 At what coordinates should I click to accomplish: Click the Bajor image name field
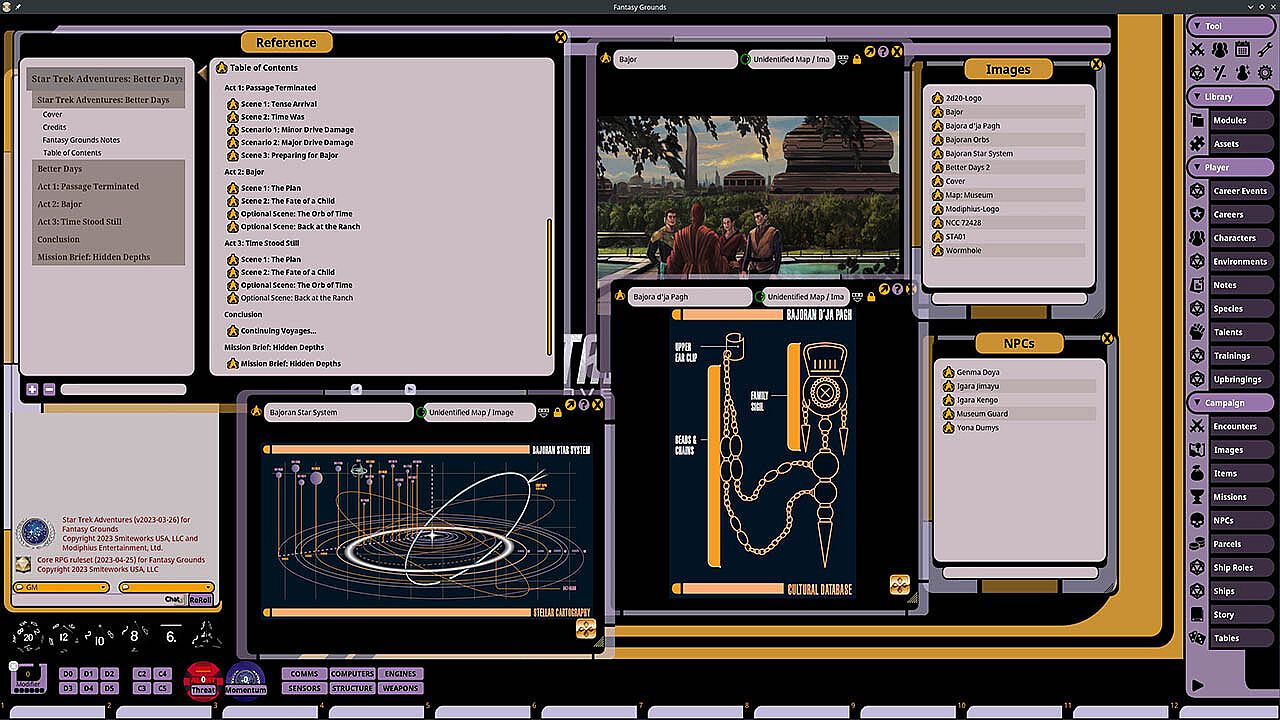point(675,59)
